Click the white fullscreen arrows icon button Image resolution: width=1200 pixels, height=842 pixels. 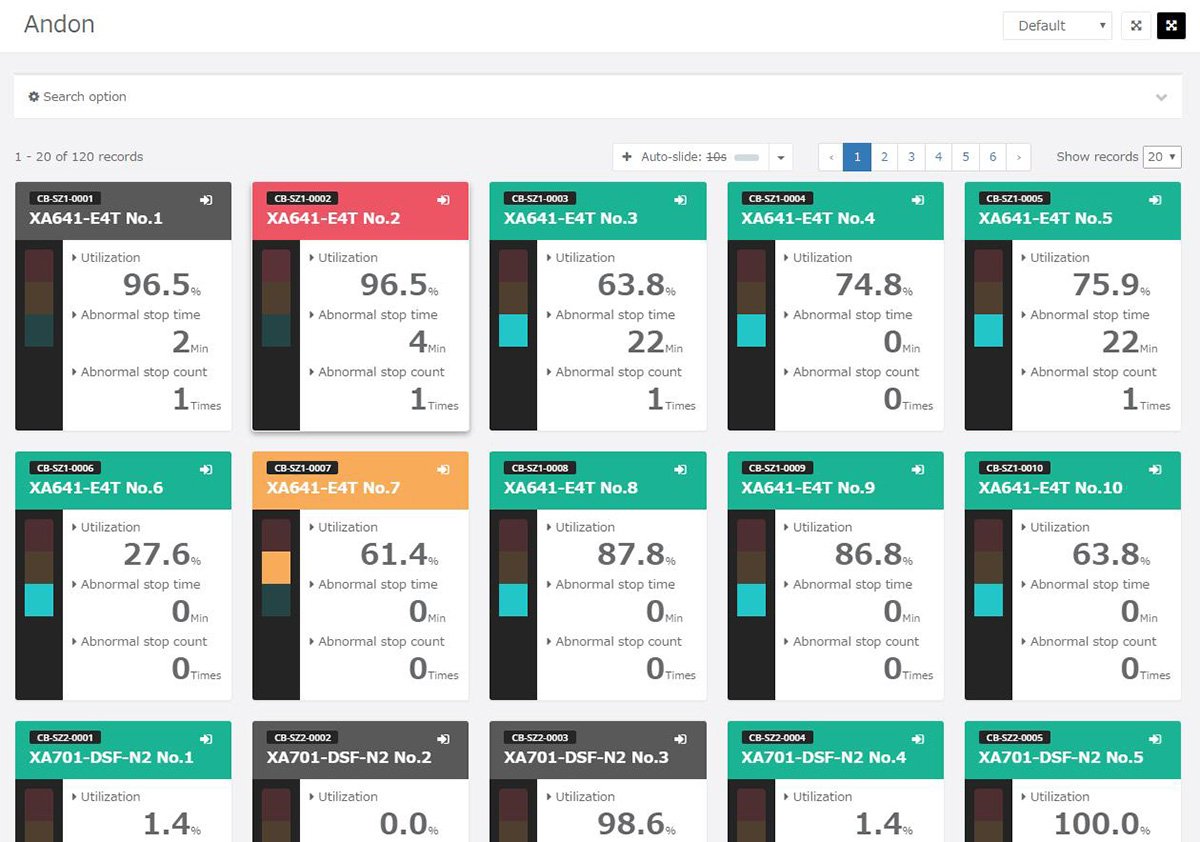tap(1136, 26)
